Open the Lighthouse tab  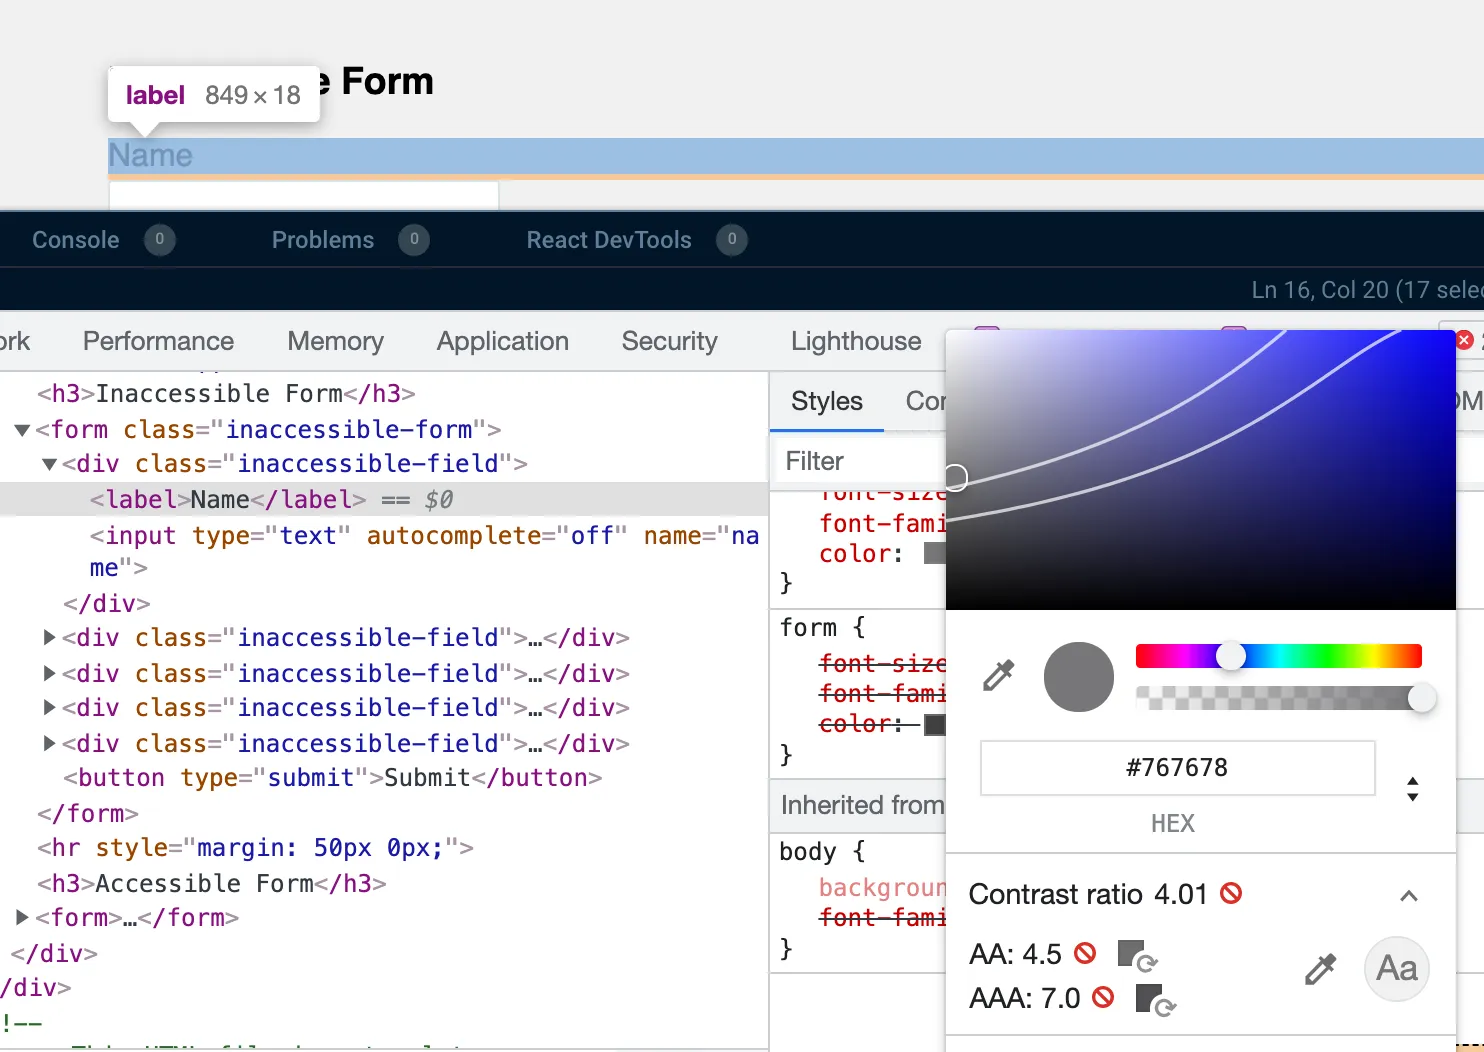point(855,342)
